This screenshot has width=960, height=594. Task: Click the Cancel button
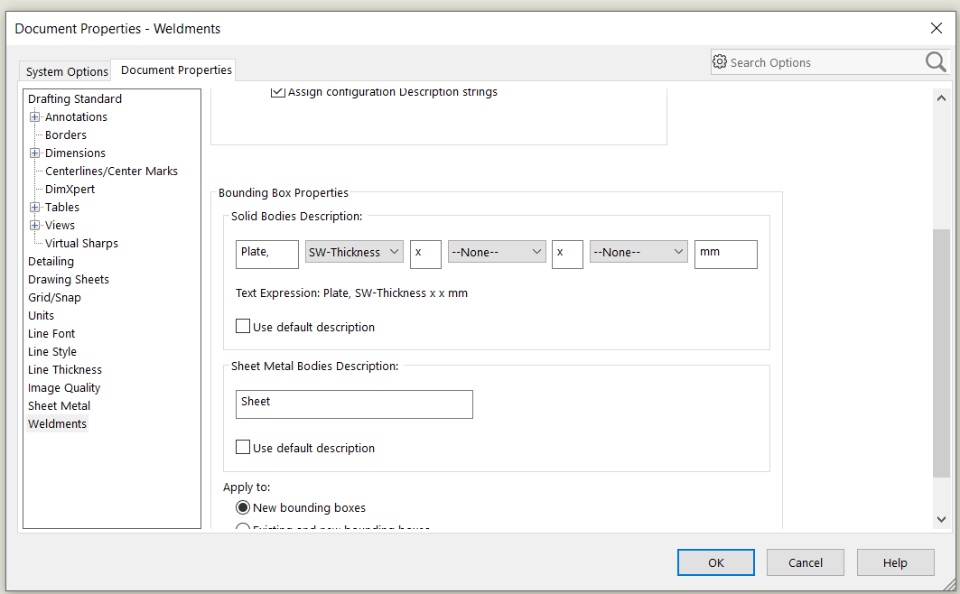coord(805,563)
